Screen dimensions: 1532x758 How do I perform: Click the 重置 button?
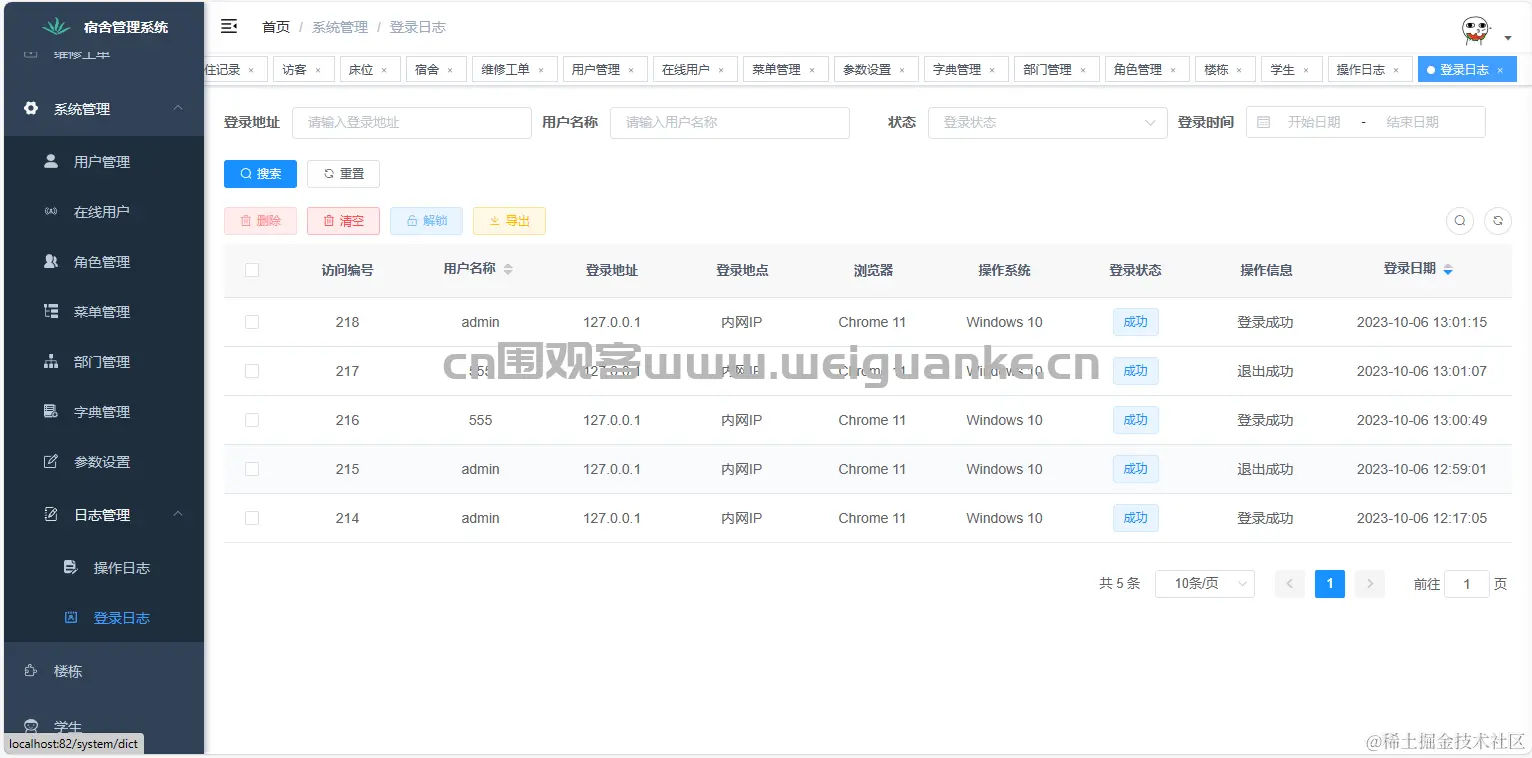[343, 173]
